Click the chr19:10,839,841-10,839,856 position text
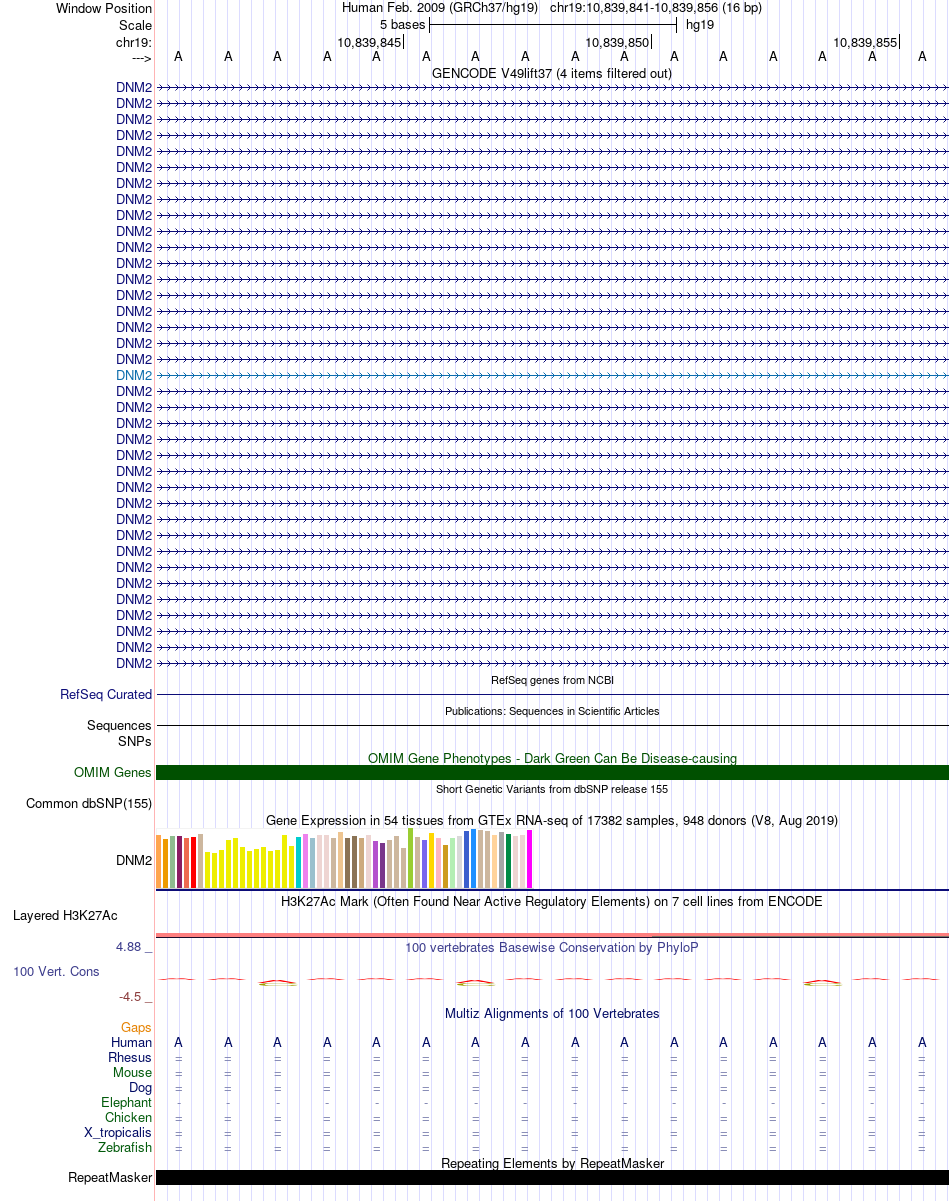The height and width of the screenshot is (1201, 950). point(656,8)
